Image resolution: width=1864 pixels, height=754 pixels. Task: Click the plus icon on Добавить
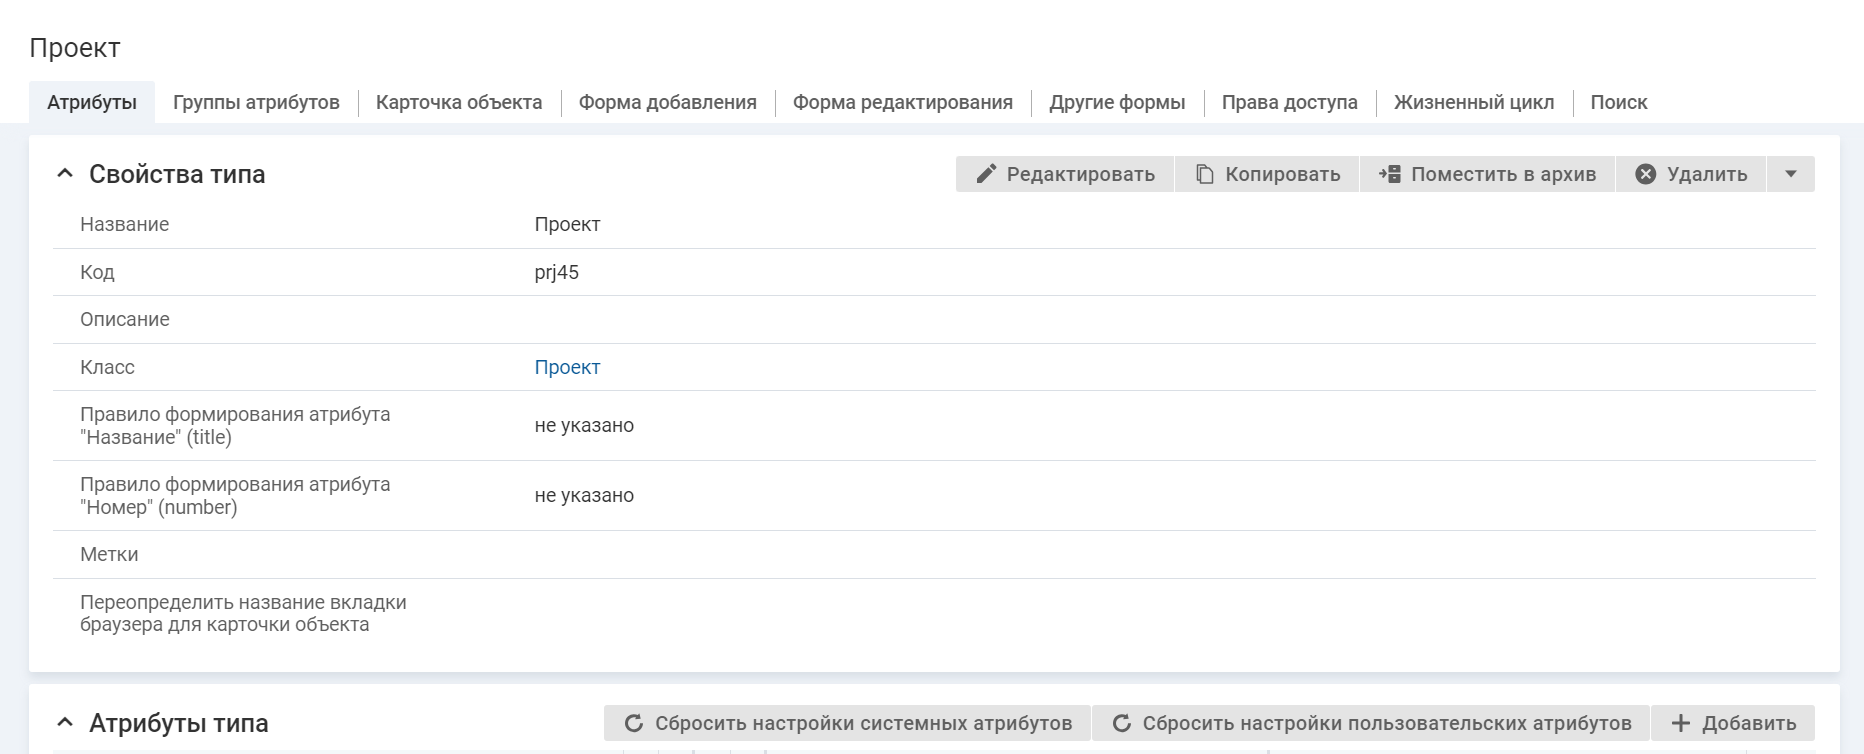coord(1681,723)
